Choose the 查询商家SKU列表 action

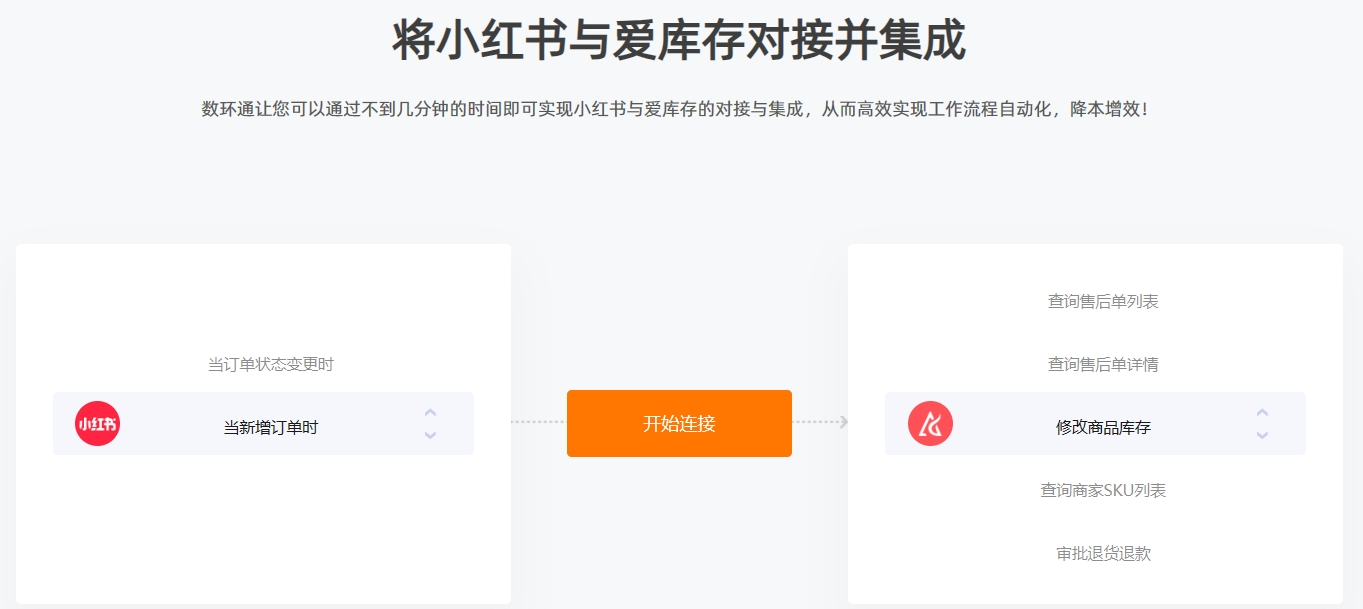pyautogui.click(x=1103, y=490)
